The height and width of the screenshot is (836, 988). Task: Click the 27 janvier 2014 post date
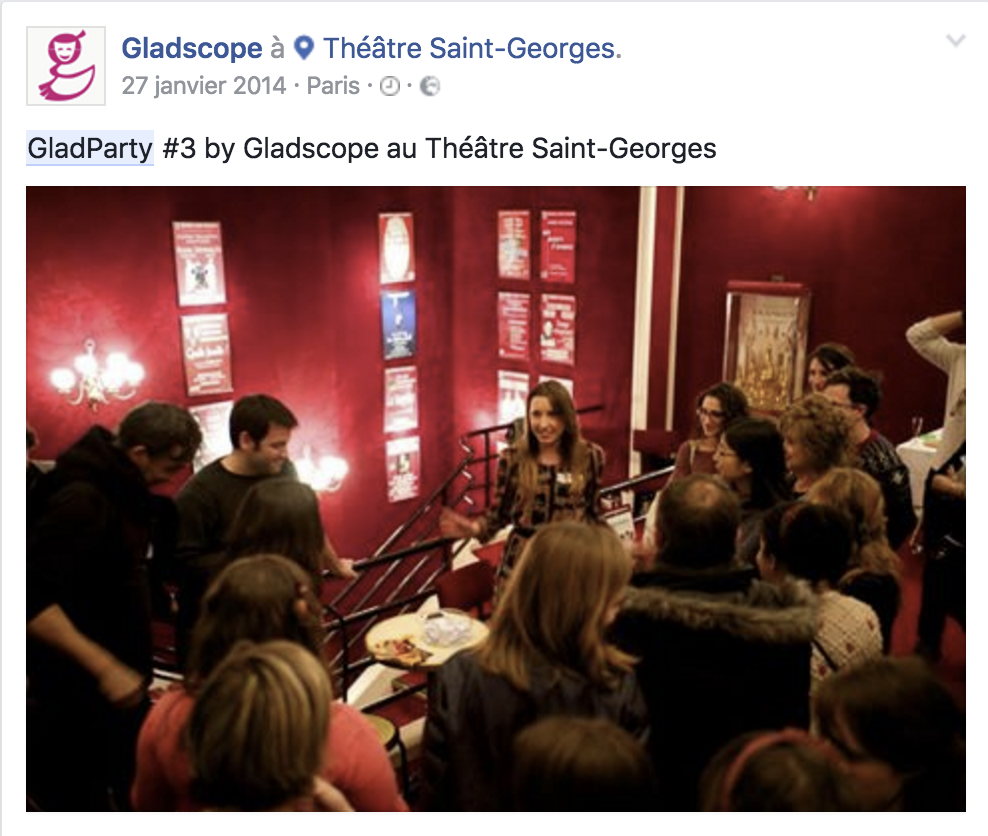pyautogui.click(x=204, y=86)
